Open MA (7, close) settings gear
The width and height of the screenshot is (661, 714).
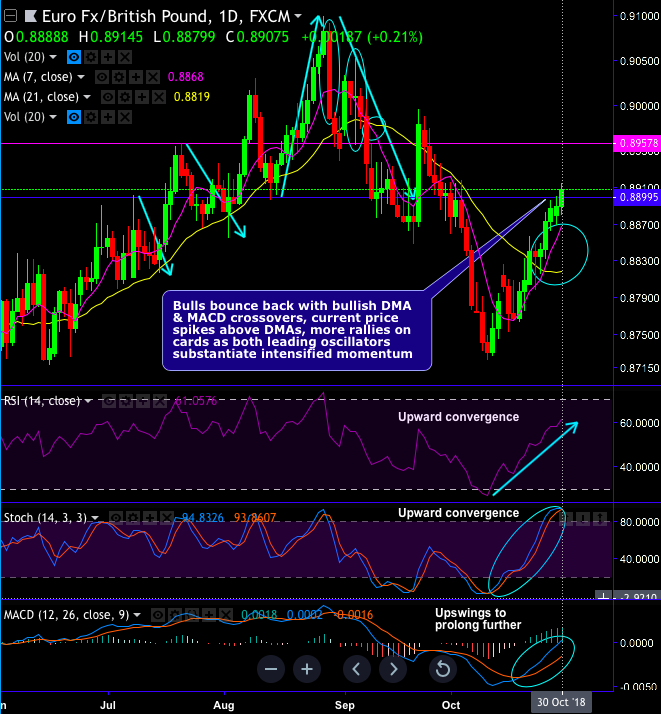[119, 77]
